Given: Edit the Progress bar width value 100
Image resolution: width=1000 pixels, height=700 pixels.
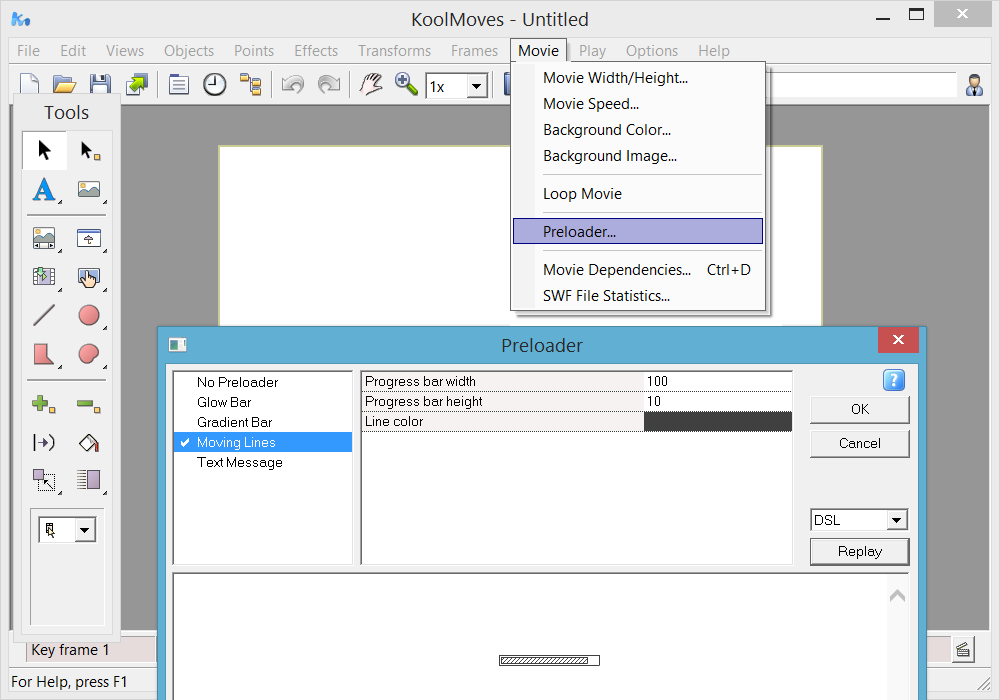Looking at the screenshot, I should point(717,381).
